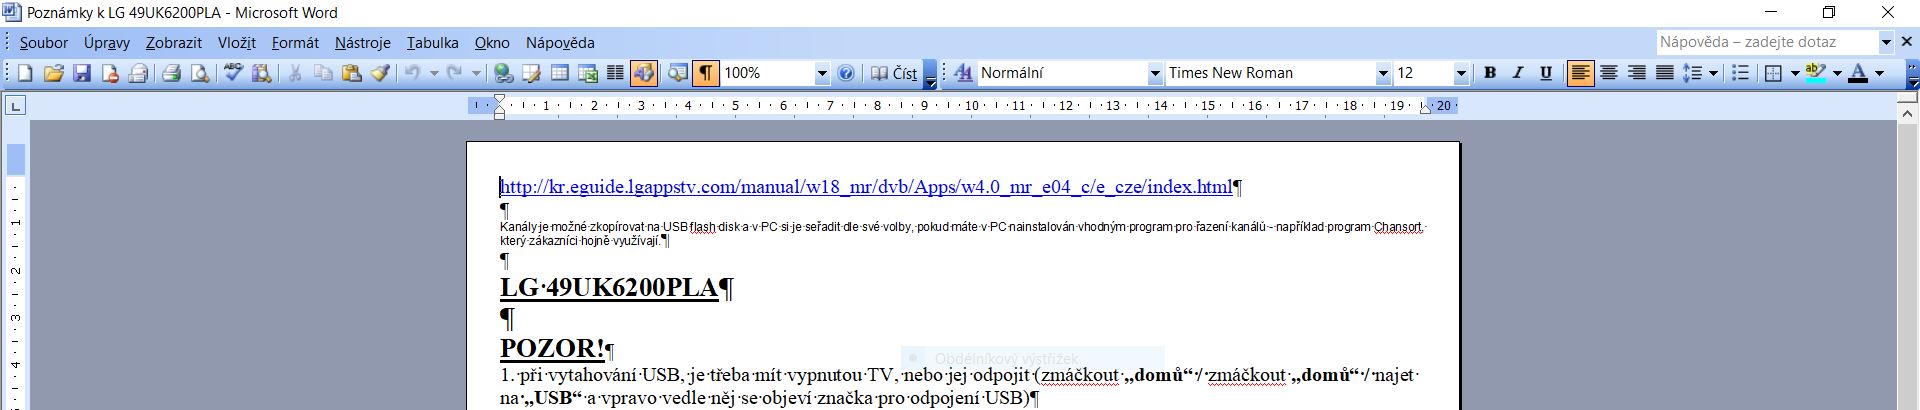
Task: Click the Bullets list icon
Action: click(1740, 73)
